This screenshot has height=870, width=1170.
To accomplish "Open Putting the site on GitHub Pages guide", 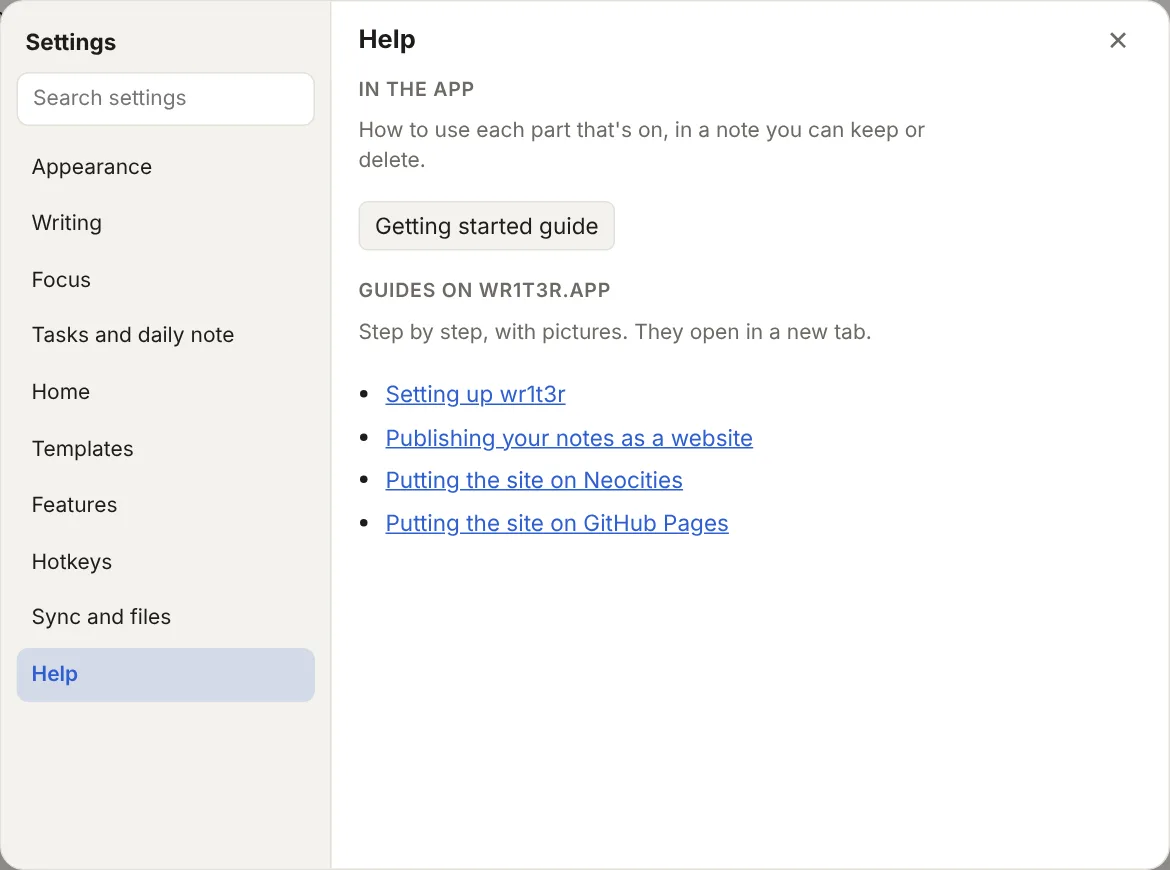I will click(x=557, y=524).
